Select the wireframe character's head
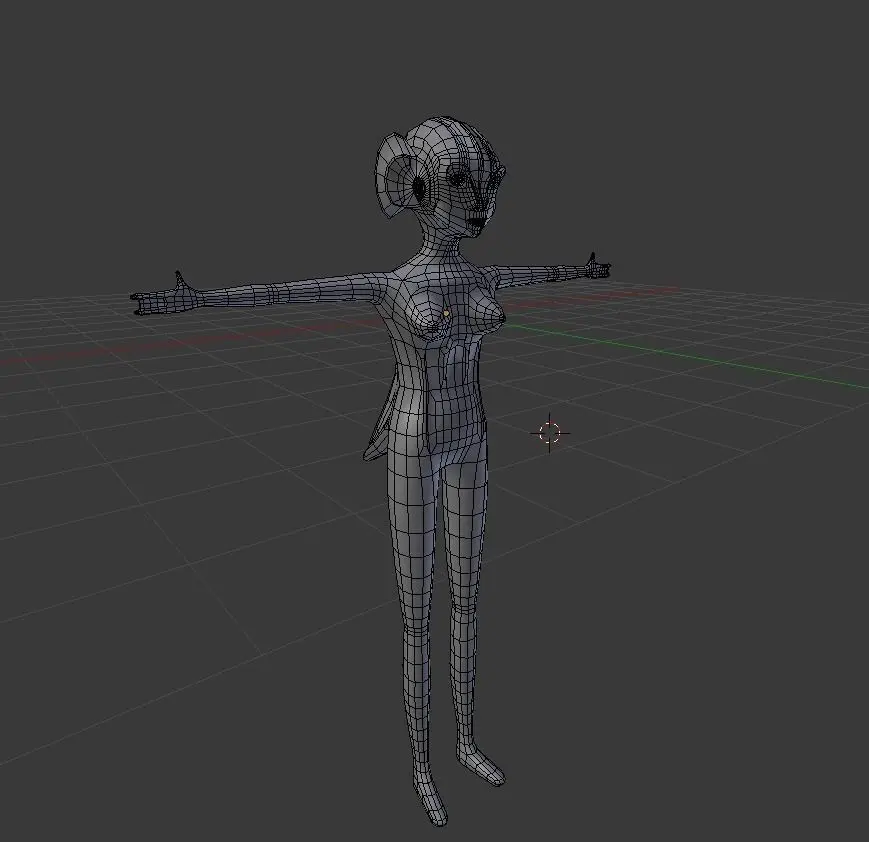This screenshot has height=842, width=869. point(441,175)
